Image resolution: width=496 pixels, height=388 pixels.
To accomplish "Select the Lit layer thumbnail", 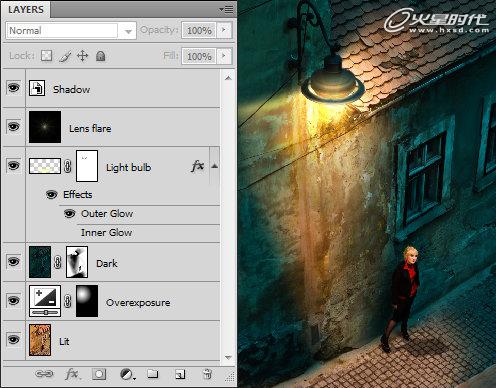I will 40,340.
